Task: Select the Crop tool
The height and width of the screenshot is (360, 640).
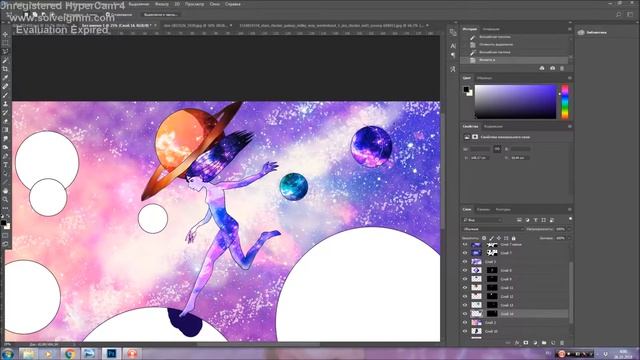Action: [5, 69]
